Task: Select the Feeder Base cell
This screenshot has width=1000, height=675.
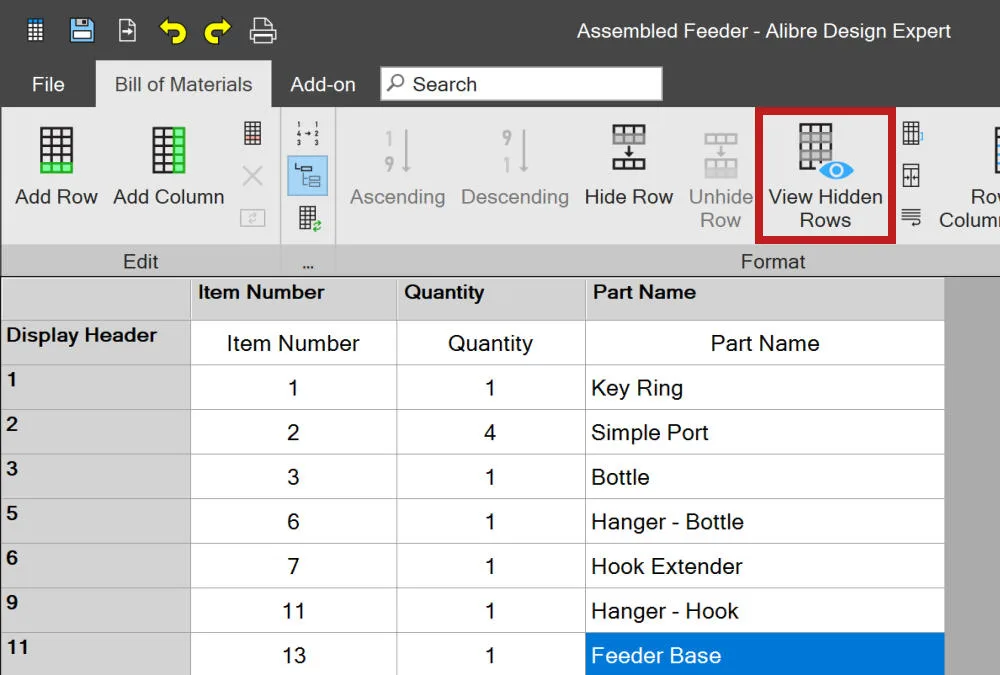Action: 765,655
